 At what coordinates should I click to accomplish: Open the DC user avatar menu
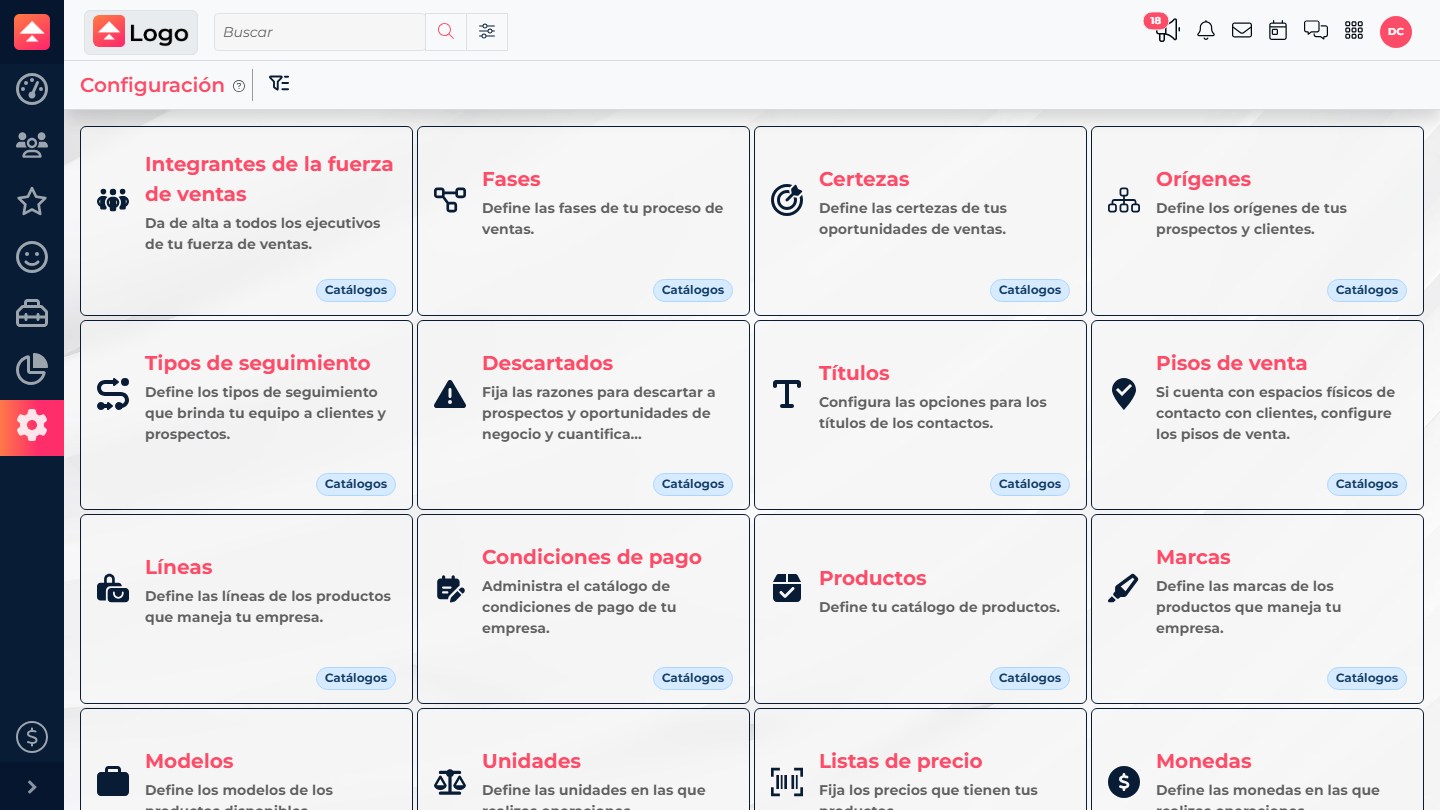pyautogui.click(x=1396, y=32)
